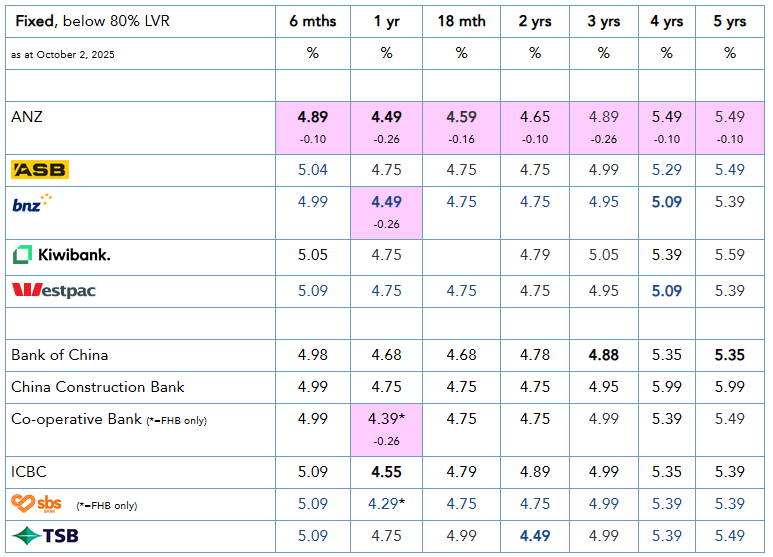The image size is (773, 557).
Task: Click Co-operative Bank 5 year rate 5.49
Action: coord(730,419)
